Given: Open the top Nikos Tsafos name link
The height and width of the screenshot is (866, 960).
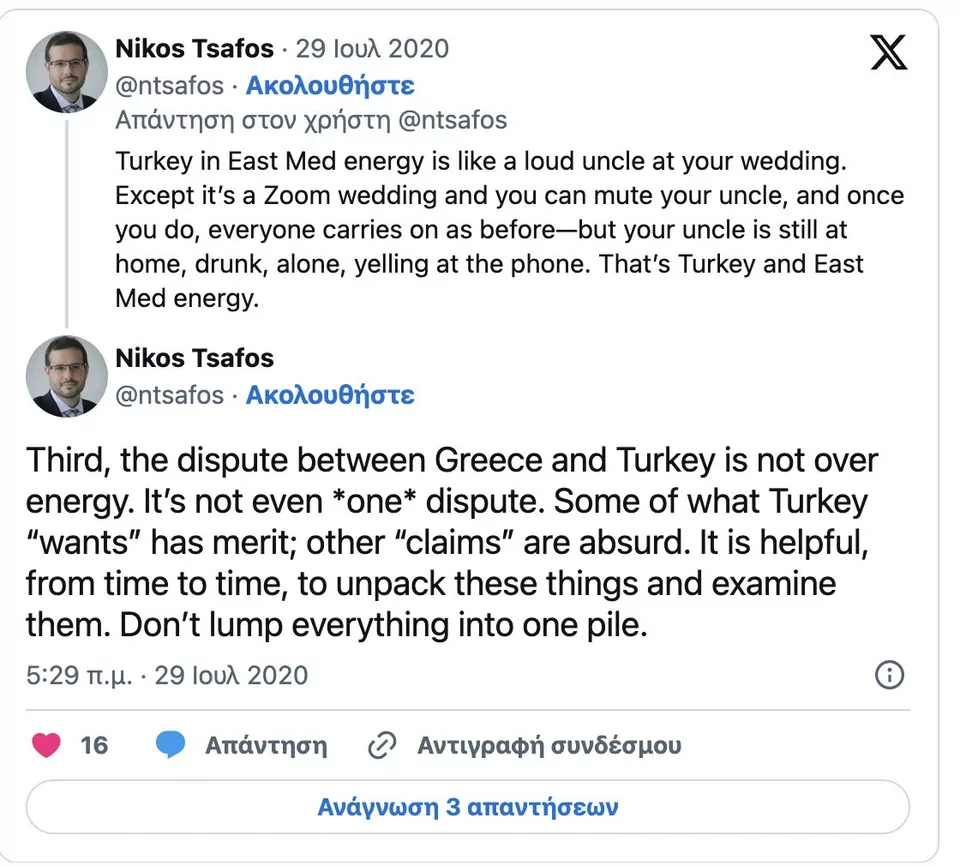Looking at the screenshot, I should (x=194, y=48).
